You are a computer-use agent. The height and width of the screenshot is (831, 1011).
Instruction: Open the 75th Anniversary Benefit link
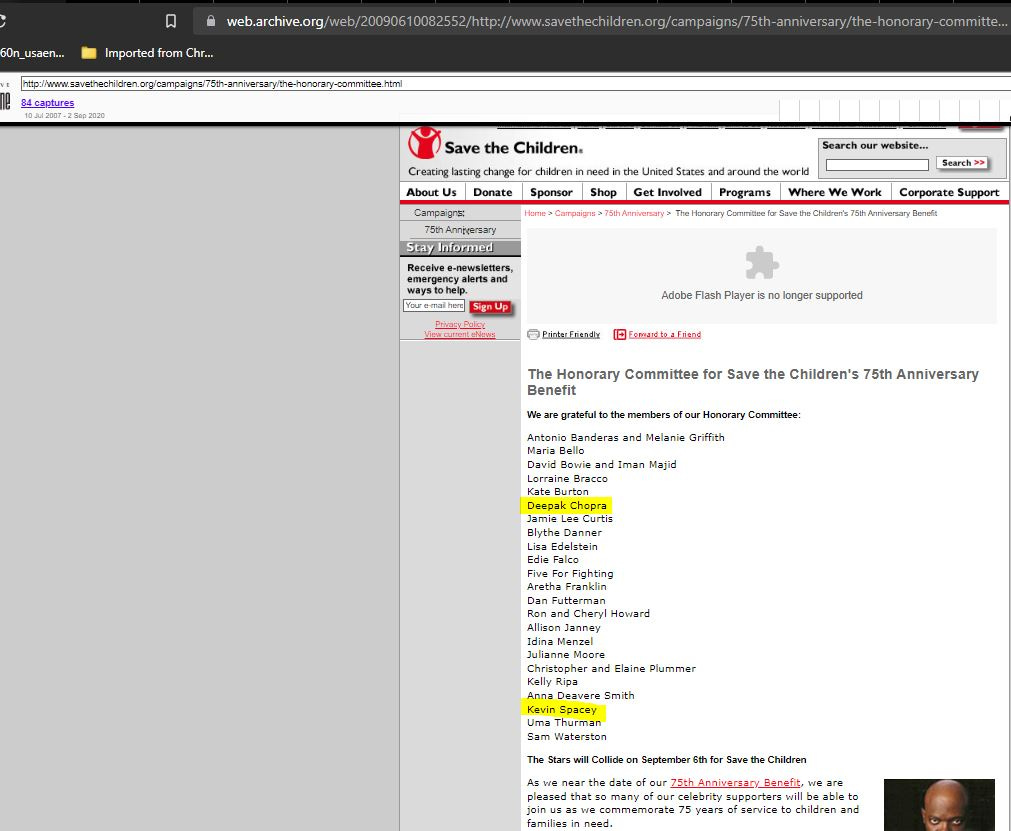[x=736, y=783]
